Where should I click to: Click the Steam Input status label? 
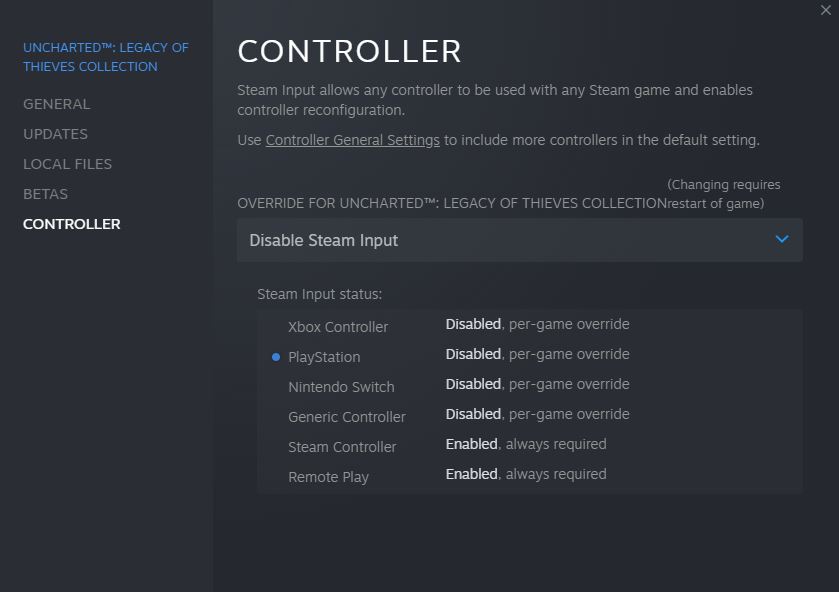pyautogui.click(x=320, y=294)
